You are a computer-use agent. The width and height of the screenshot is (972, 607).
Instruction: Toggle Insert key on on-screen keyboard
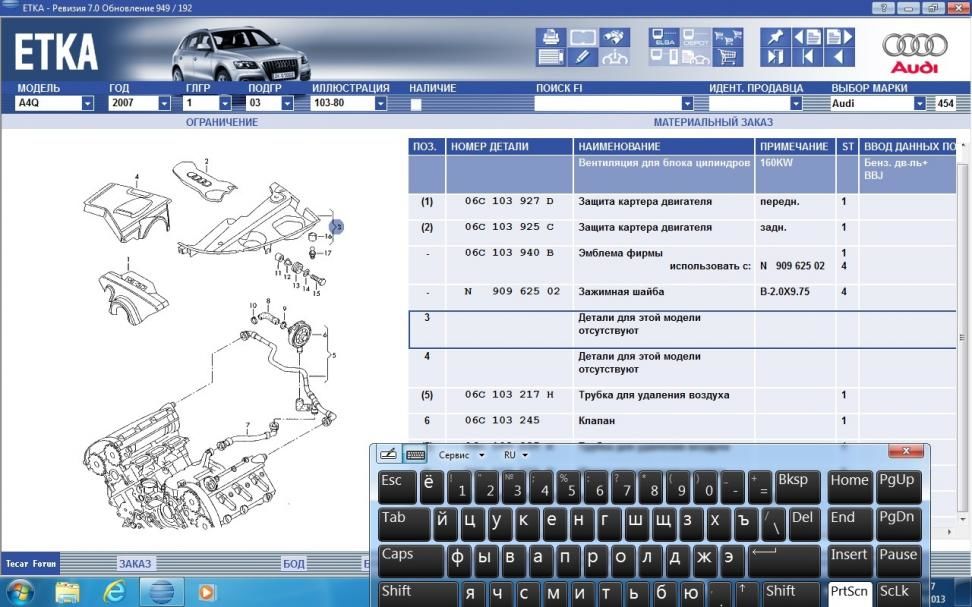pos(850,560)
